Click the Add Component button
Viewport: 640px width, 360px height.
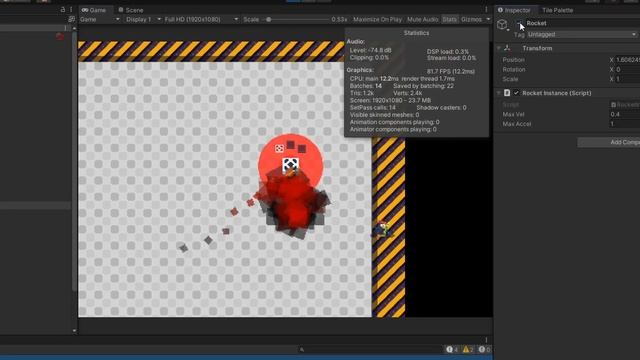(609, 142)
